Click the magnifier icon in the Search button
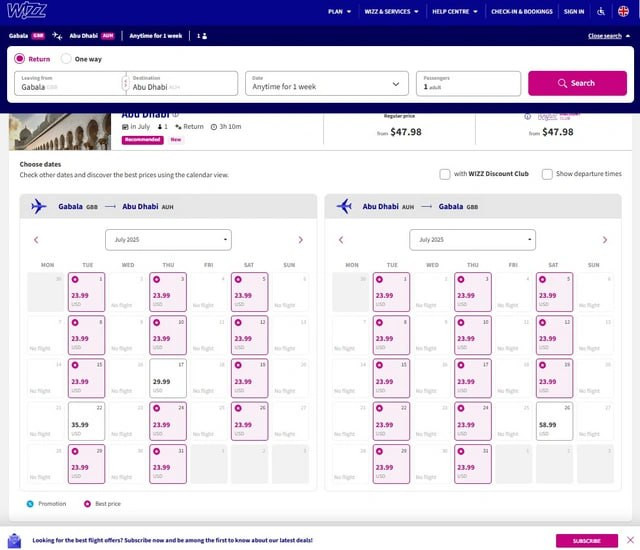Screen dimensions: 640x550 point(562,83)
